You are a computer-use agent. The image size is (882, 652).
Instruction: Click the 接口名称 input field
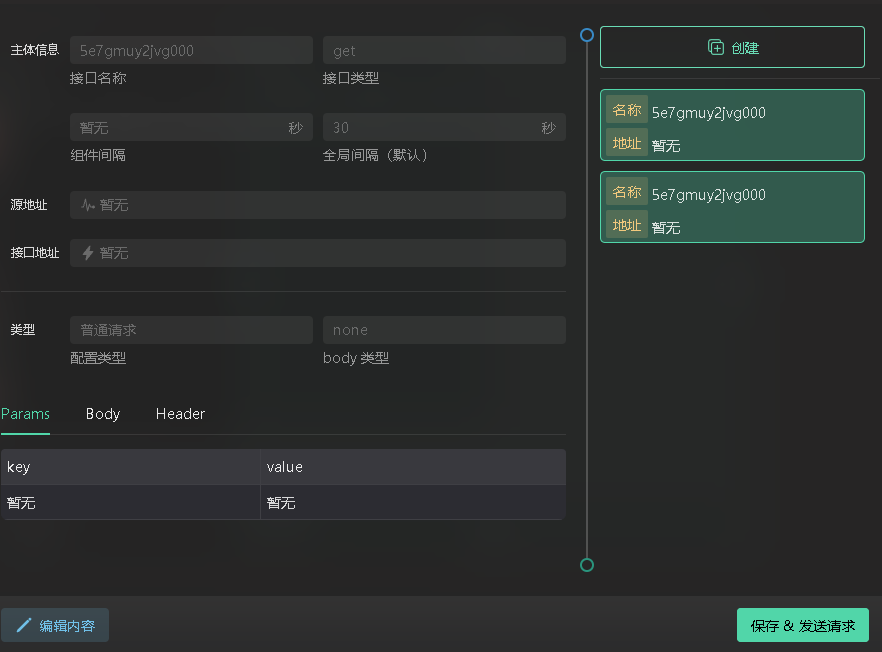tap(191, 51)
